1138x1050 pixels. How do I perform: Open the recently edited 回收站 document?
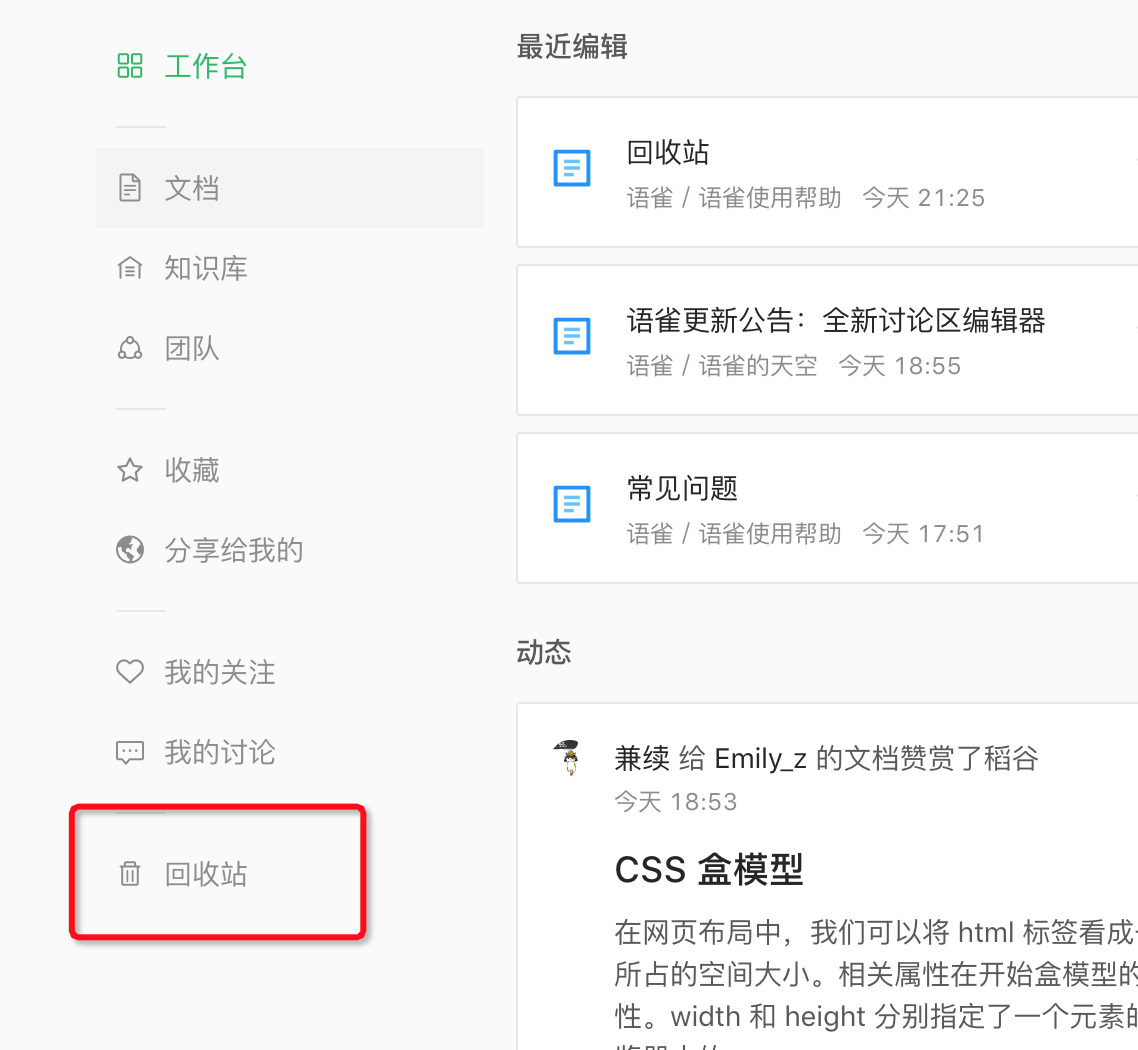click(x=668, y=153)
